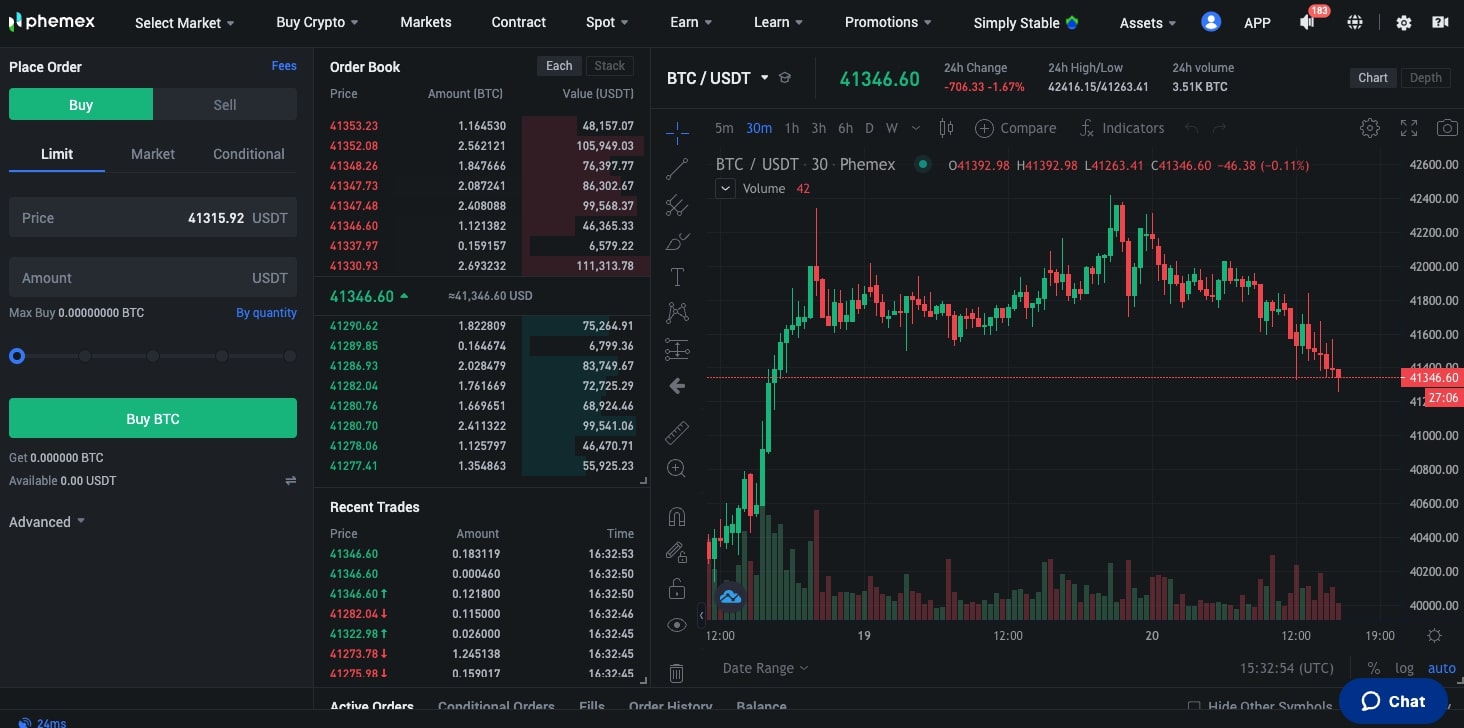The image size is (1464, 728).
Task: Switch to Depth chart view
Action: click(x=1426, y=78)
